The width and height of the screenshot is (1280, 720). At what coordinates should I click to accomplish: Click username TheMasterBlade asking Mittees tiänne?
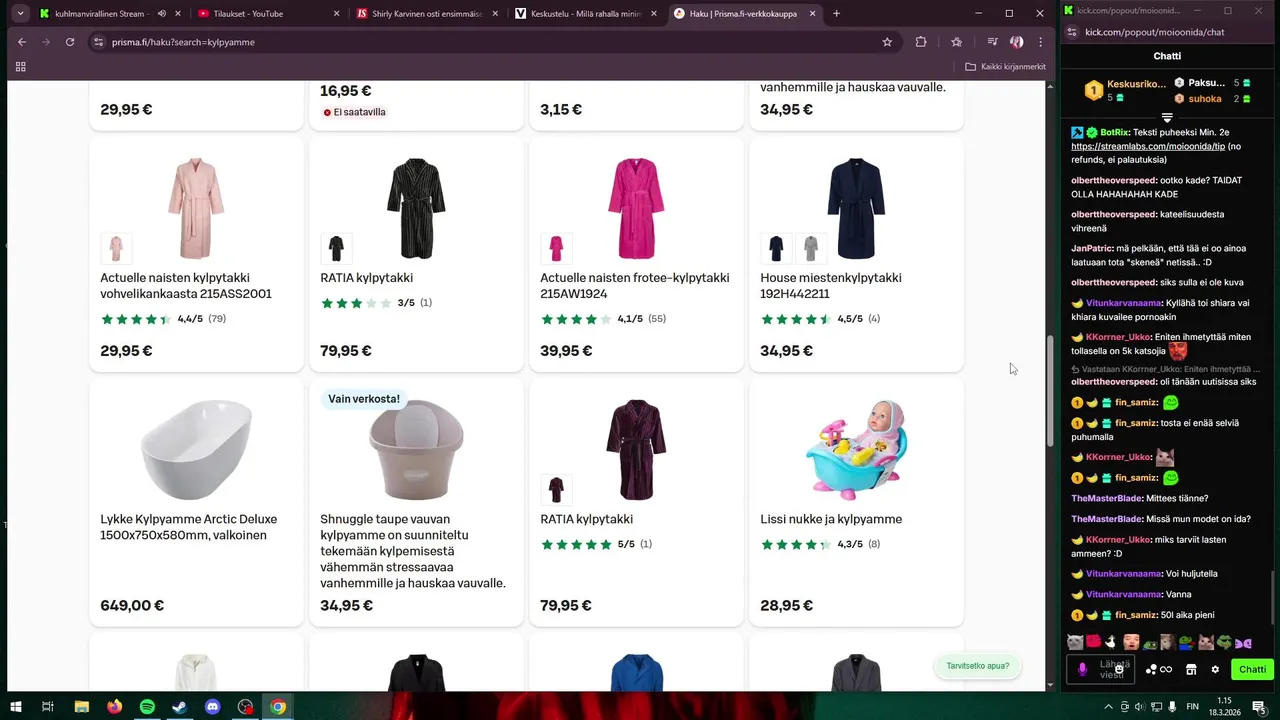point(1106,498)
